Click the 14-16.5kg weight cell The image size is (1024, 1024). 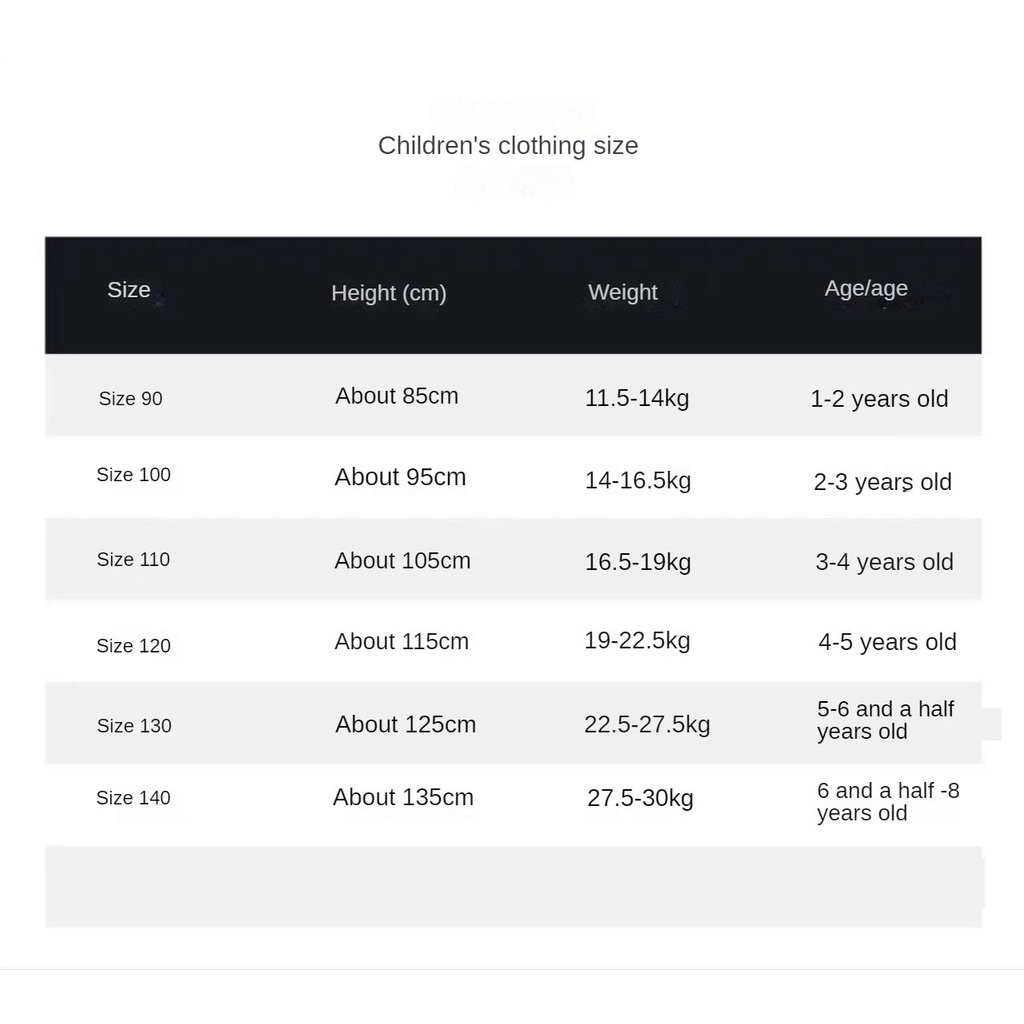pyautogui.click(x=638, y=481)
